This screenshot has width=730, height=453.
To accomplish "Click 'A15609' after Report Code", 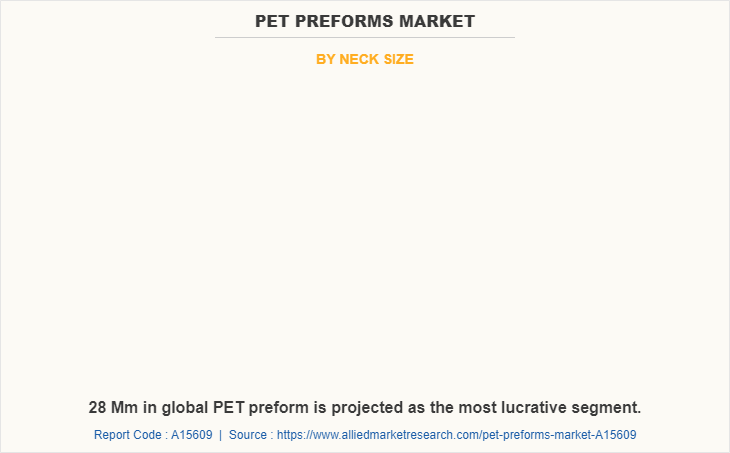I will [191, 435].
